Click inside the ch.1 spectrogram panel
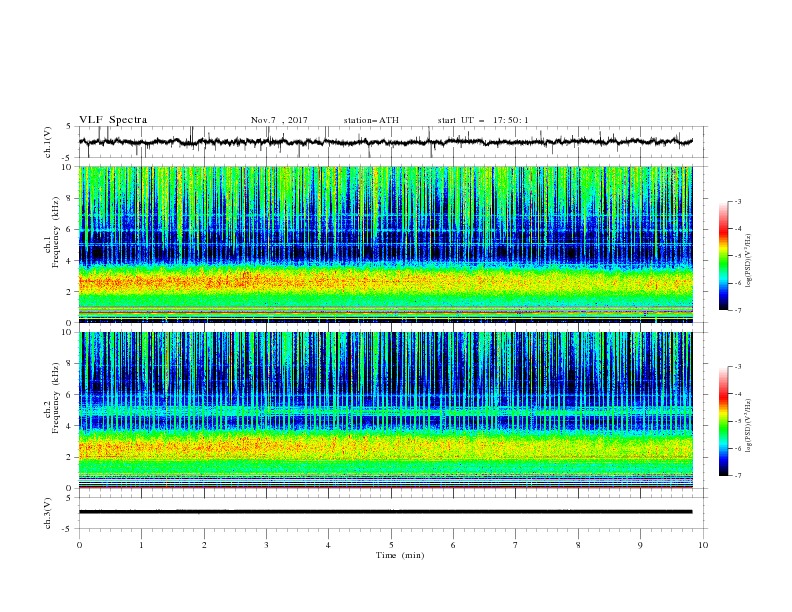The image size is (792, 612). point(385,244)
